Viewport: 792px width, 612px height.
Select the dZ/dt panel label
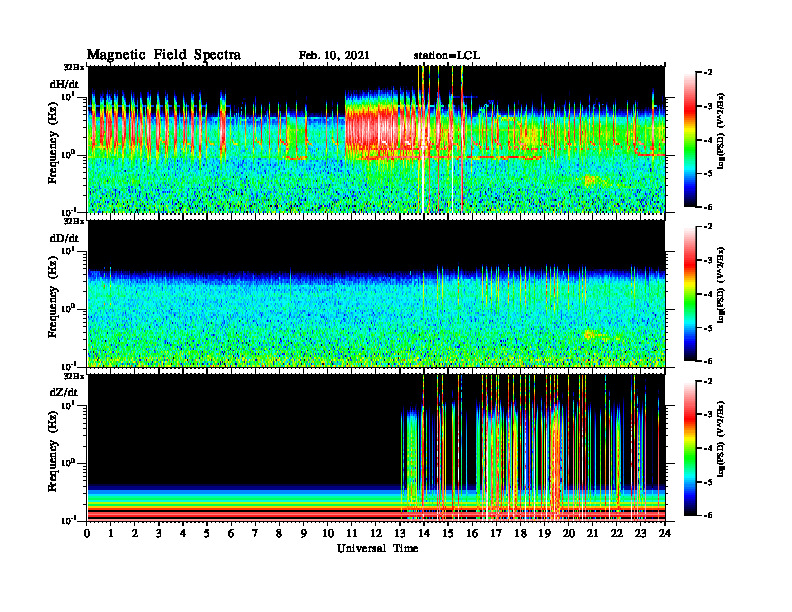click(x=64, y=392)
